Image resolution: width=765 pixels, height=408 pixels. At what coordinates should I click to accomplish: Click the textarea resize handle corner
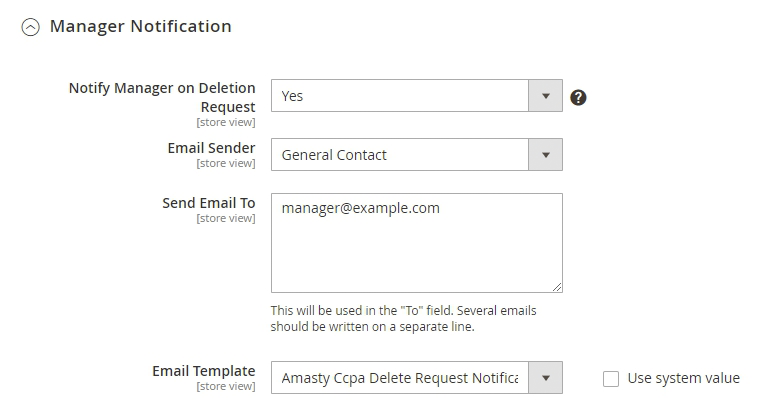click(x=556, y=287)
